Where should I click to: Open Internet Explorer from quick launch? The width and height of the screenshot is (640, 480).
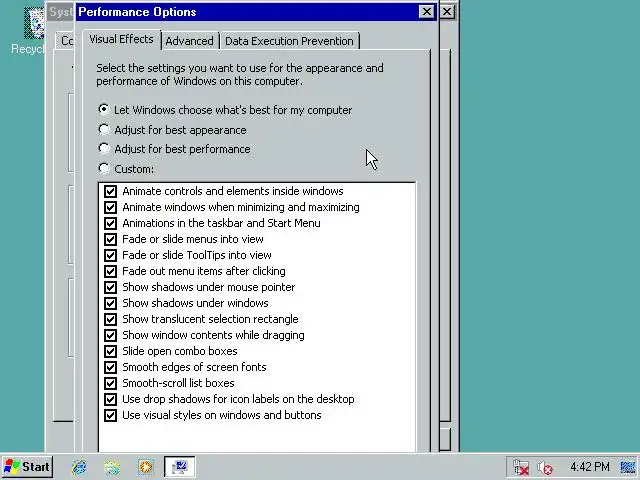[79, 467]
